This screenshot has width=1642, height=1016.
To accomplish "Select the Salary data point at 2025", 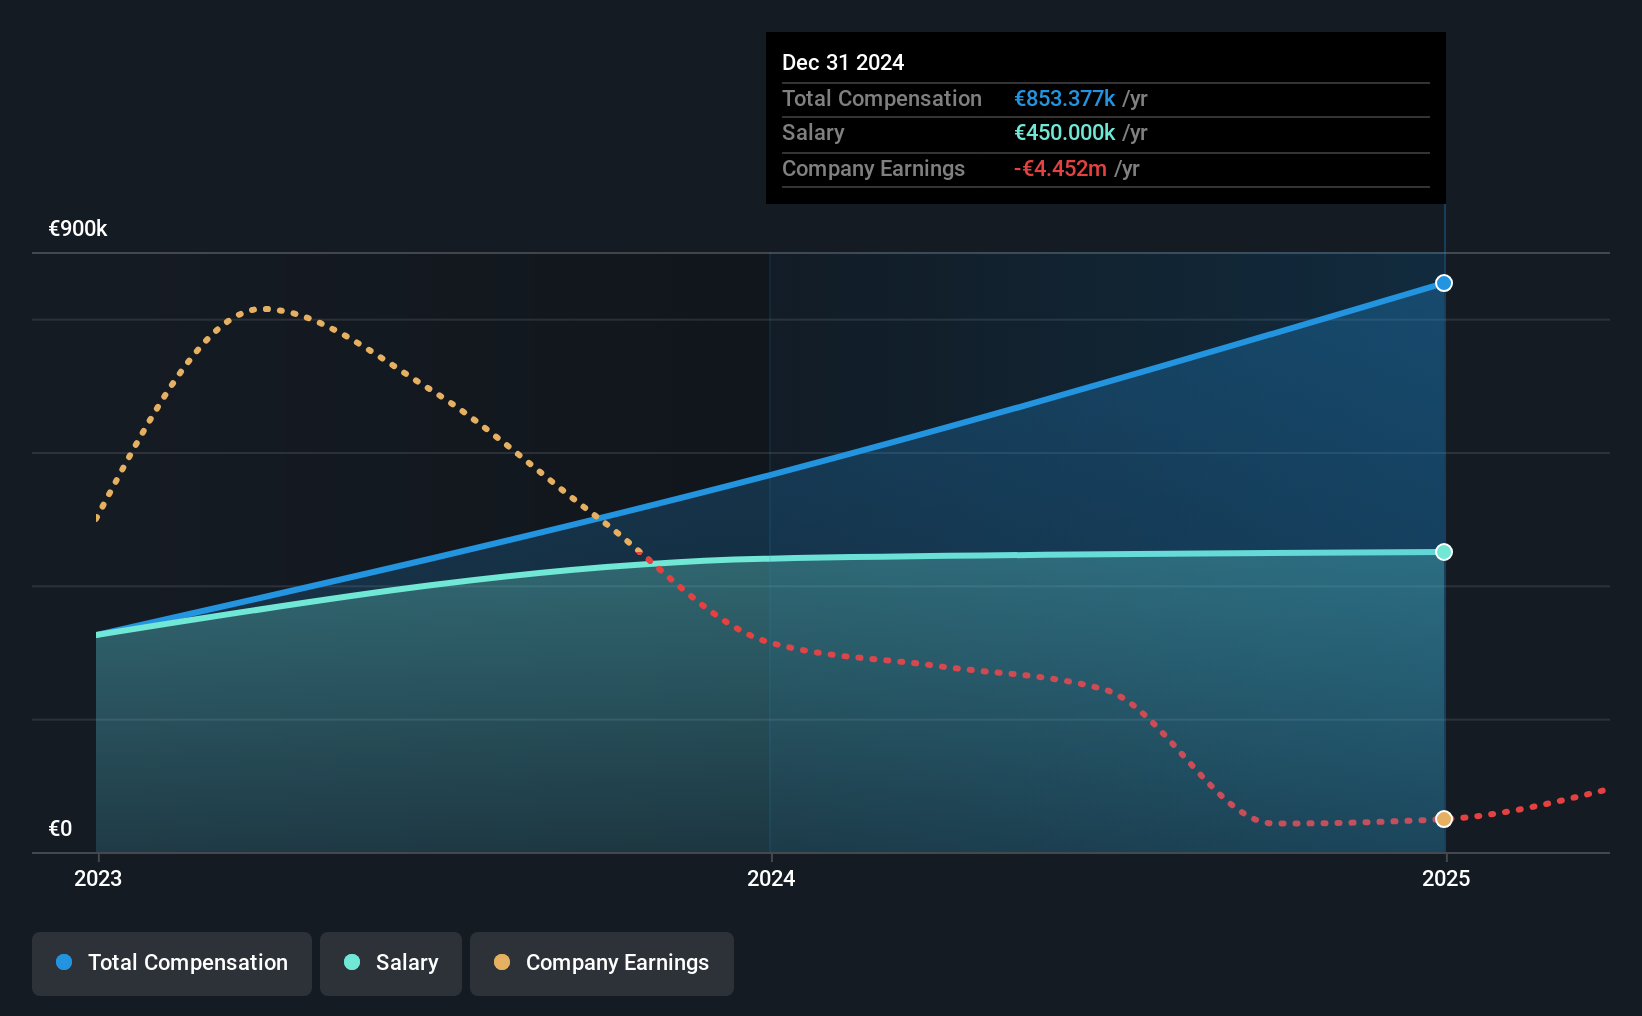I will pyautogui.click(x=1444, y=552).
